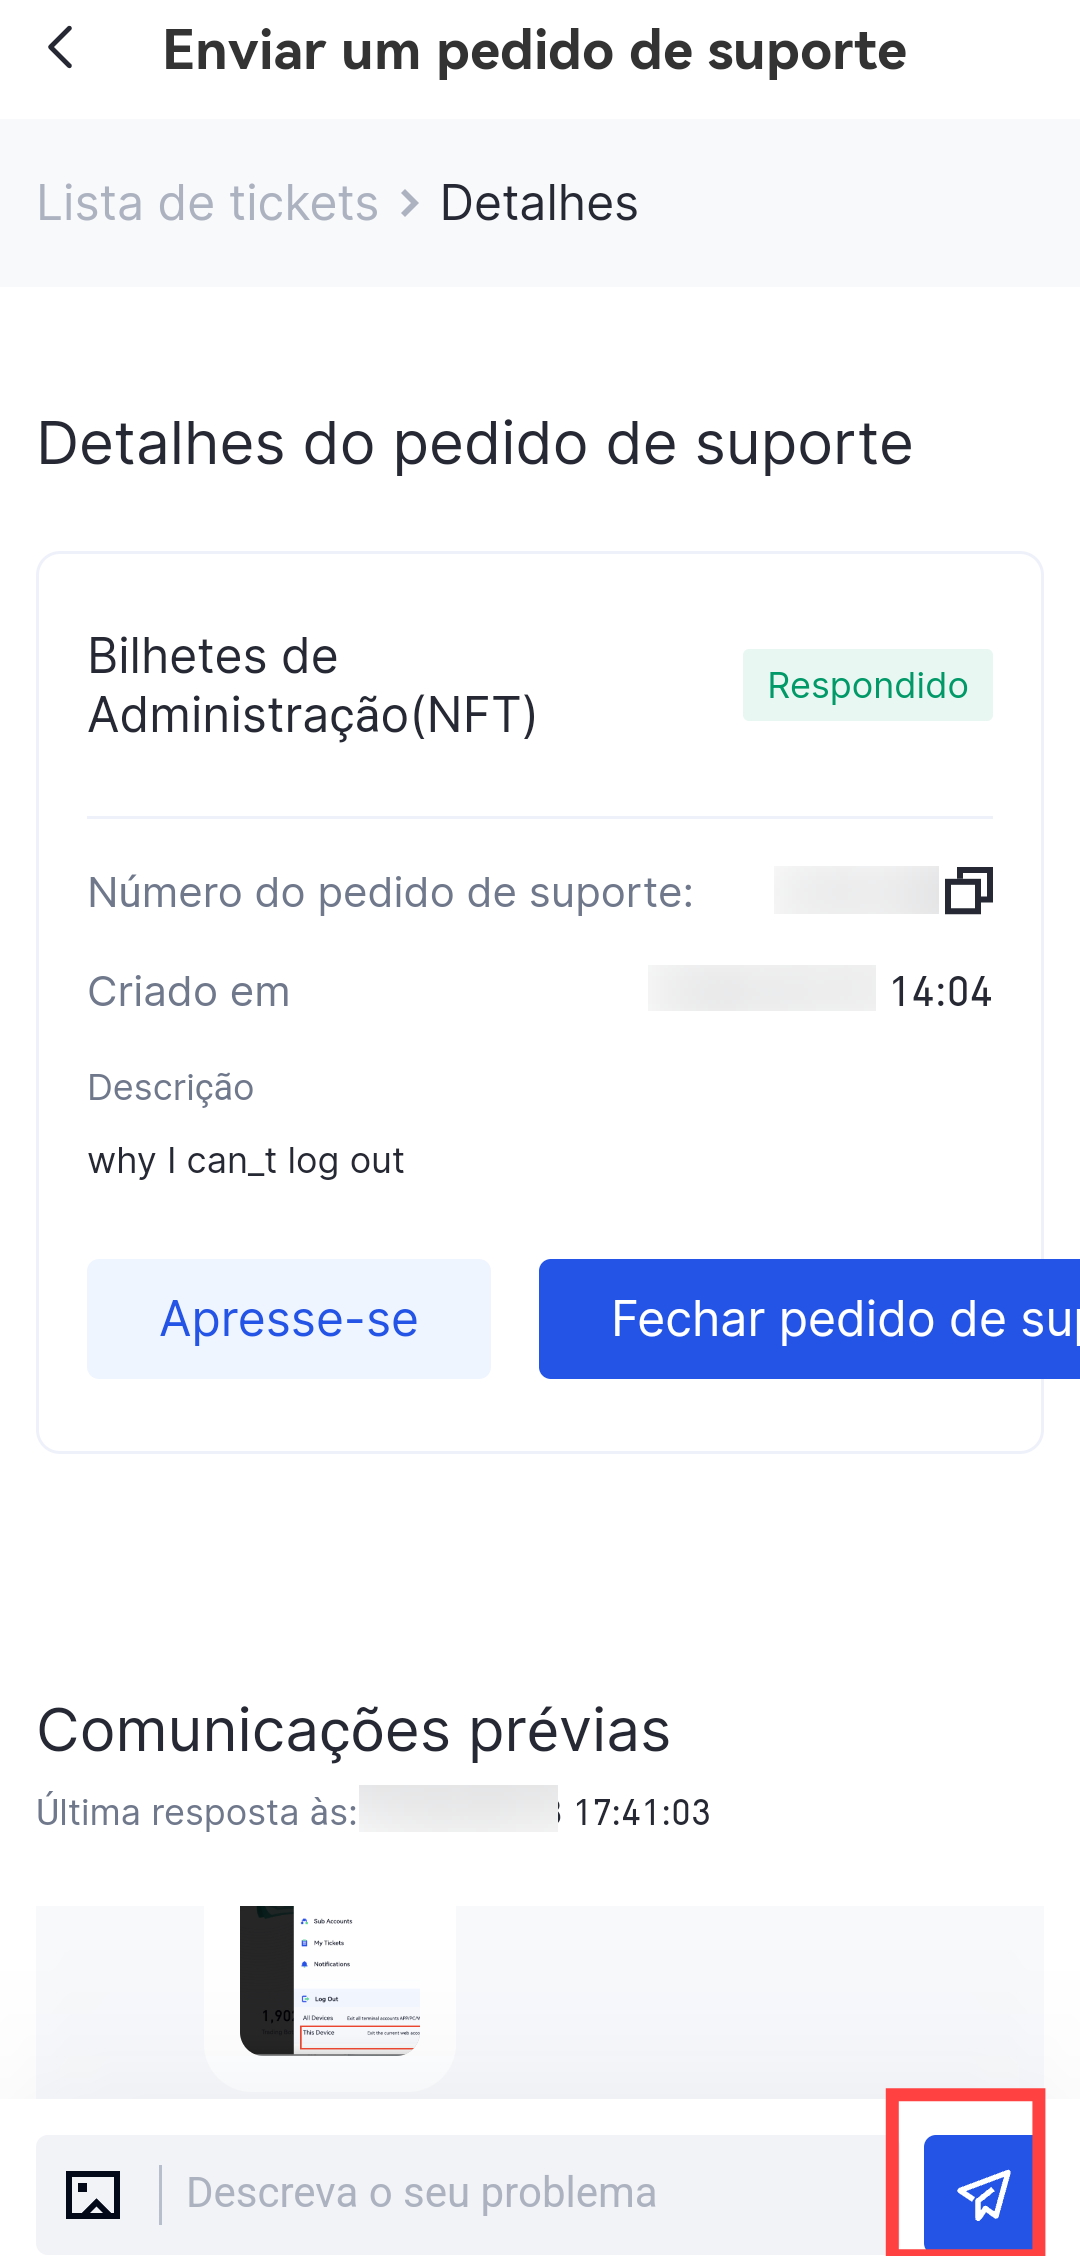Click the description text about log out

pos(246,1161)
